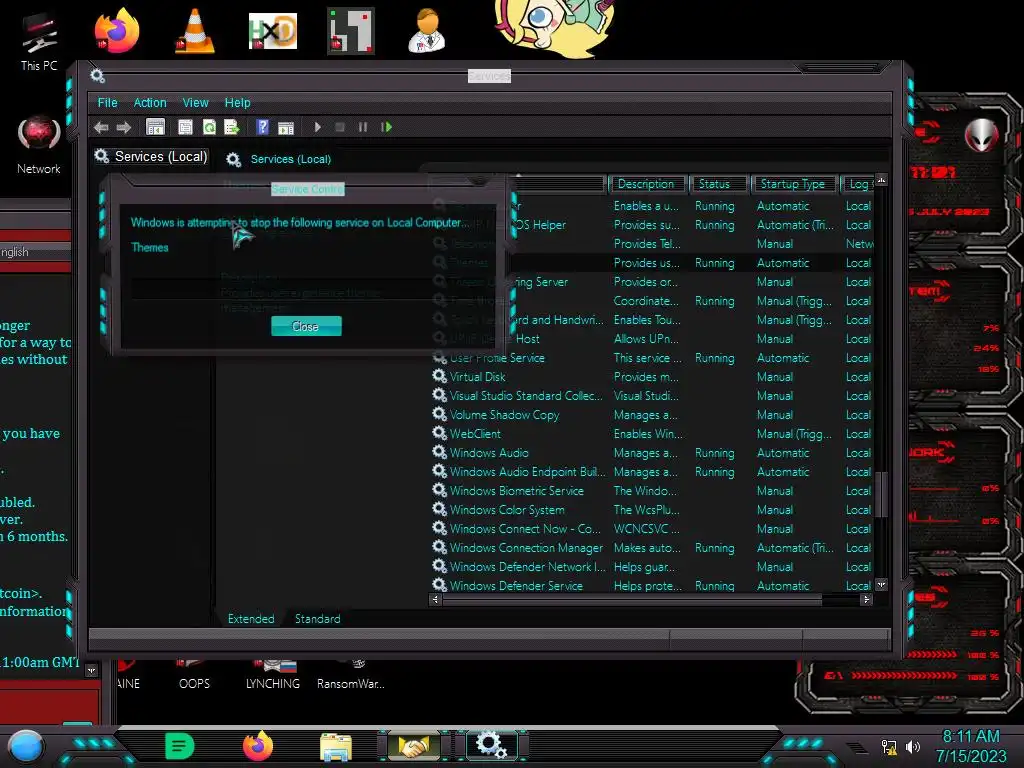Click the Start Service play icon
The image size is (1024, 768).
[317, 127]
